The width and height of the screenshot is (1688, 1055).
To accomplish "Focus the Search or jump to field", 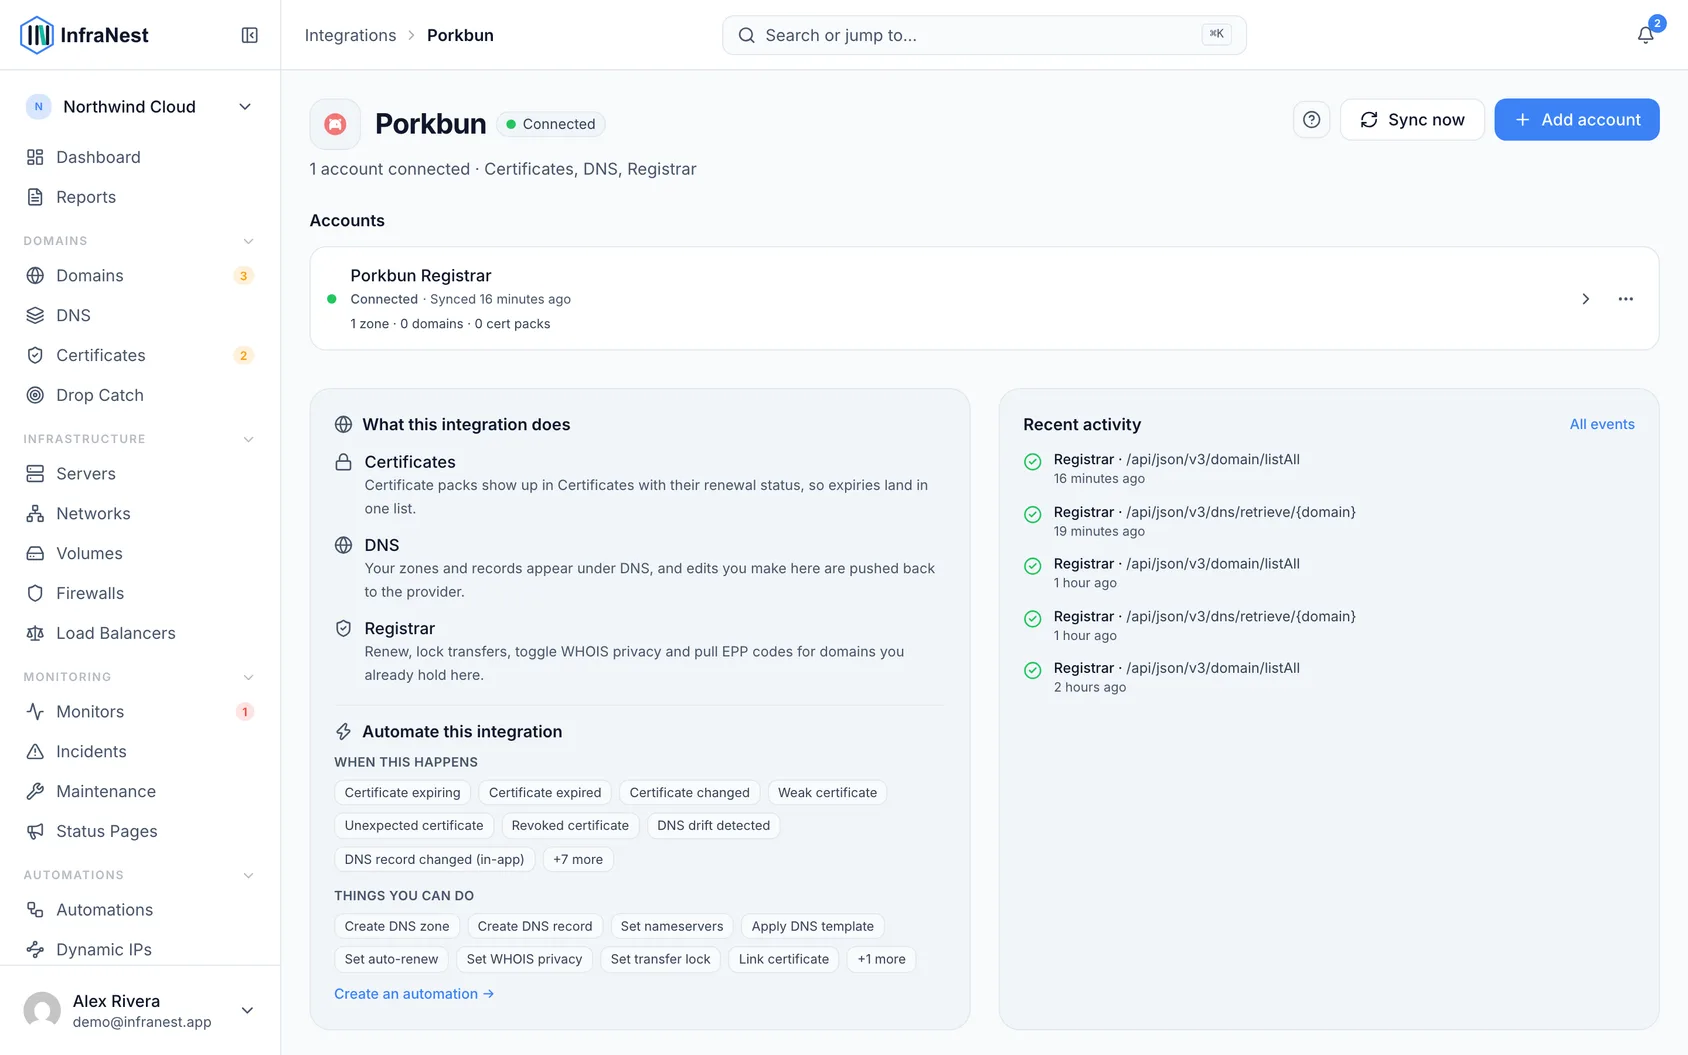I will click(984, 35).
